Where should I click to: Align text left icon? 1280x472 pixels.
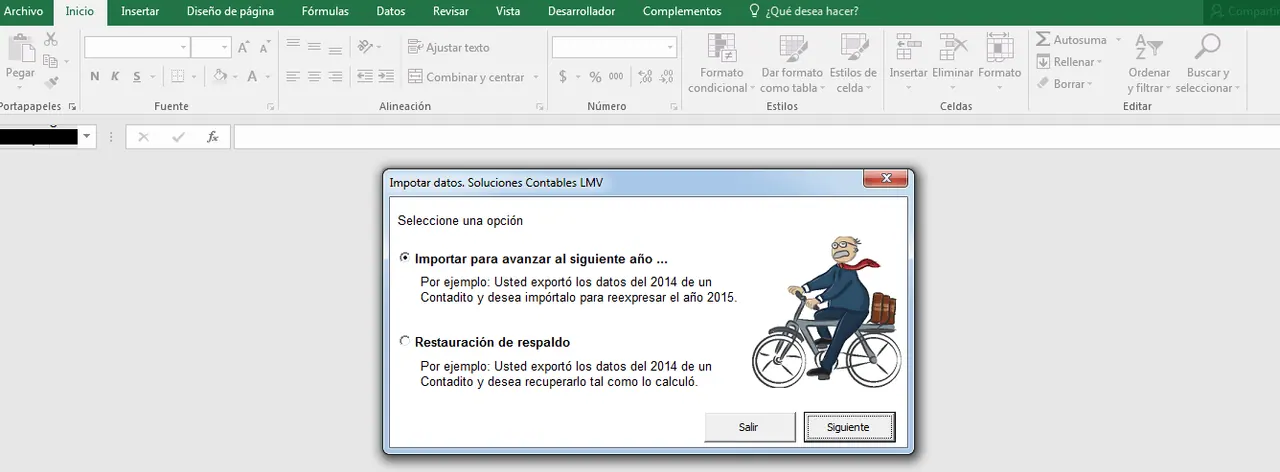293,77
